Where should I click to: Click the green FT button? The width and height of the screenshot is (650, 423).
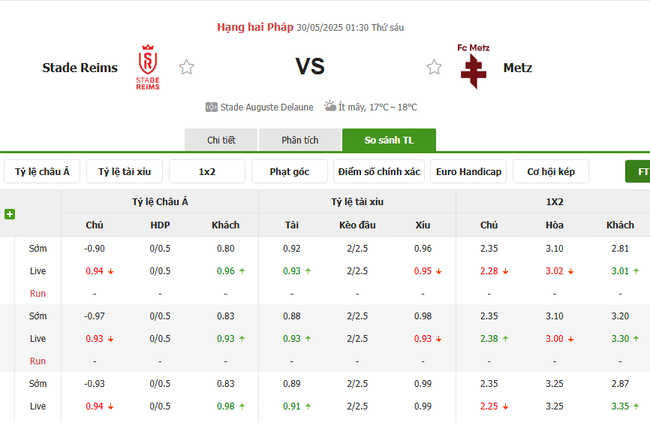pos(638,172)
